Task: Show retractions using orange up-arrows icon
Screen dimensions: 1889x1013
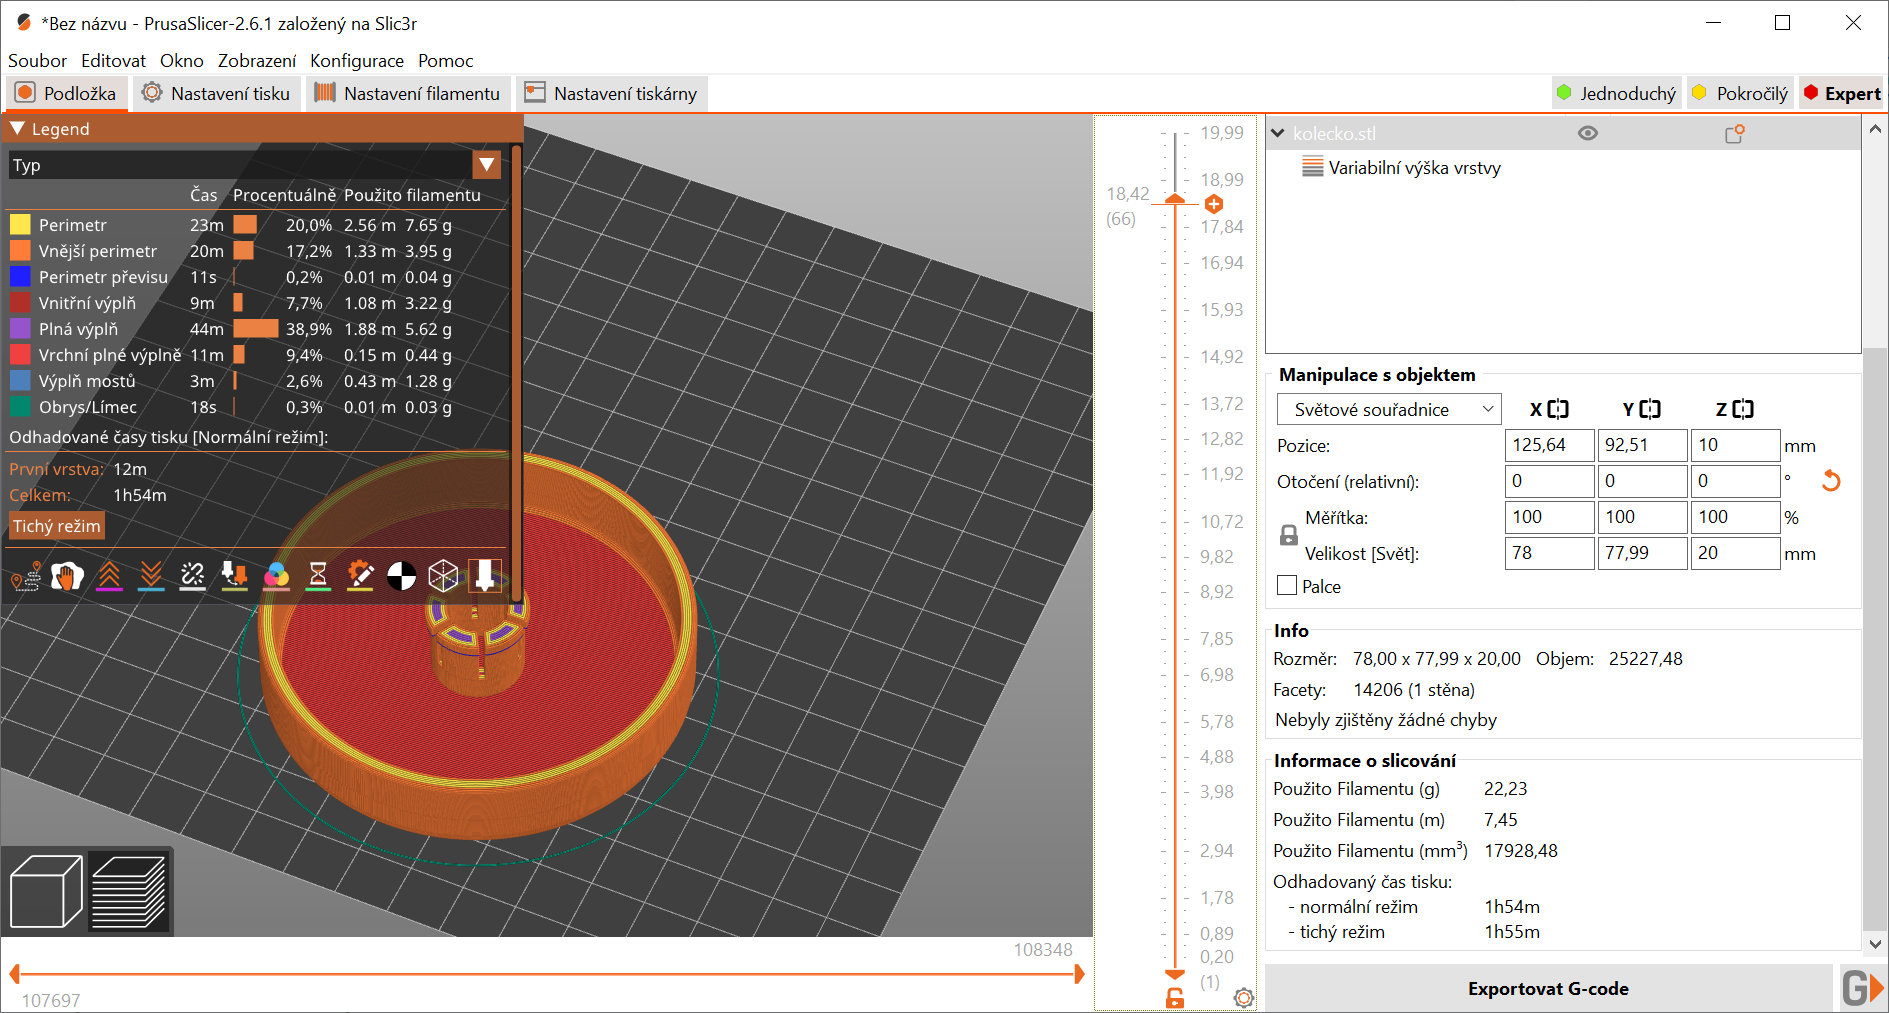Action: tap(109, 576)
